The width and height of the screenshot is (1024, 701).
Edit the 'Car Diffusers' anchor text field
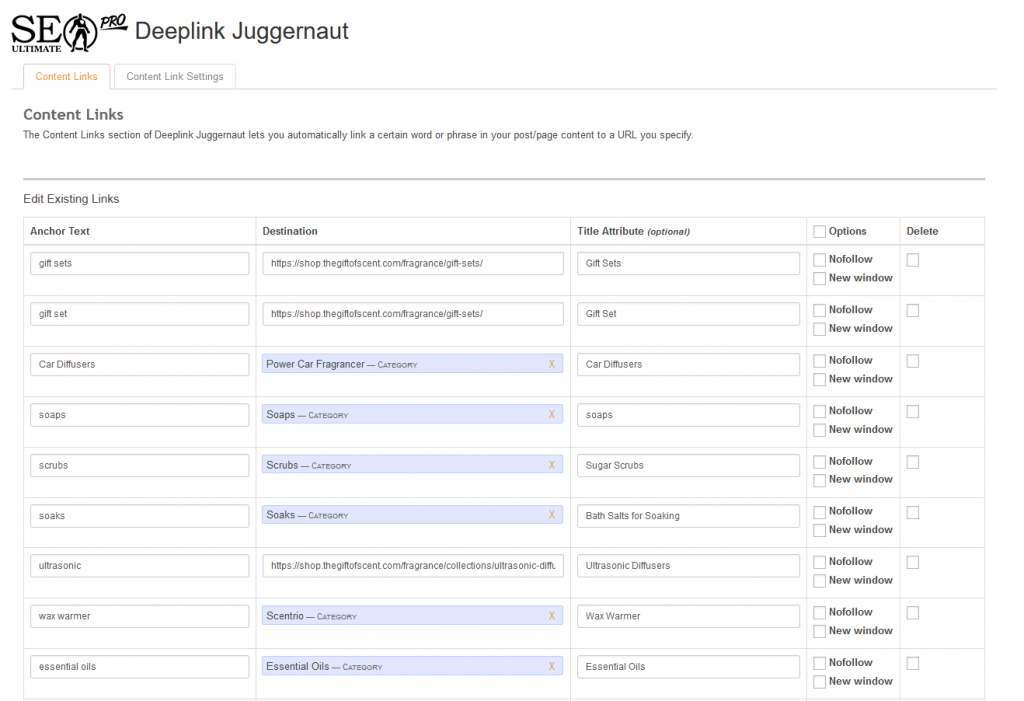click(139, 364)
